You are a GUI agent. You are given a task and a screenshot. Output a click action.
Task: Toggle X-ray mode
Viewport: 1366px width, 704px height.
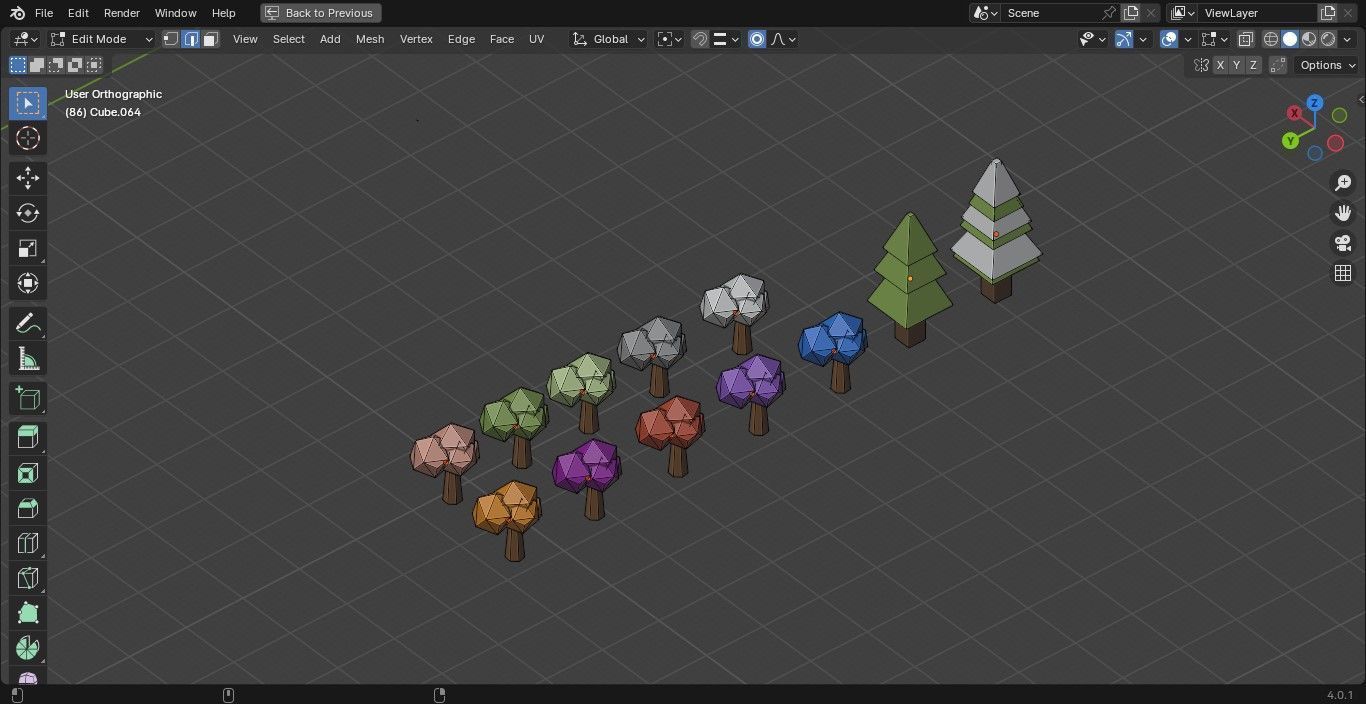click(1245, 39)
